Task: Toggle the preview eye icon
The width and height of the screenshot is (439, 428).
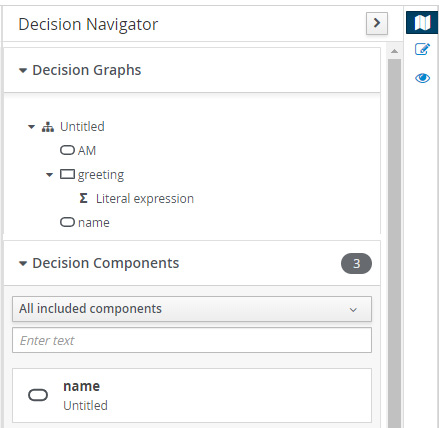Action: coord(422,78)
